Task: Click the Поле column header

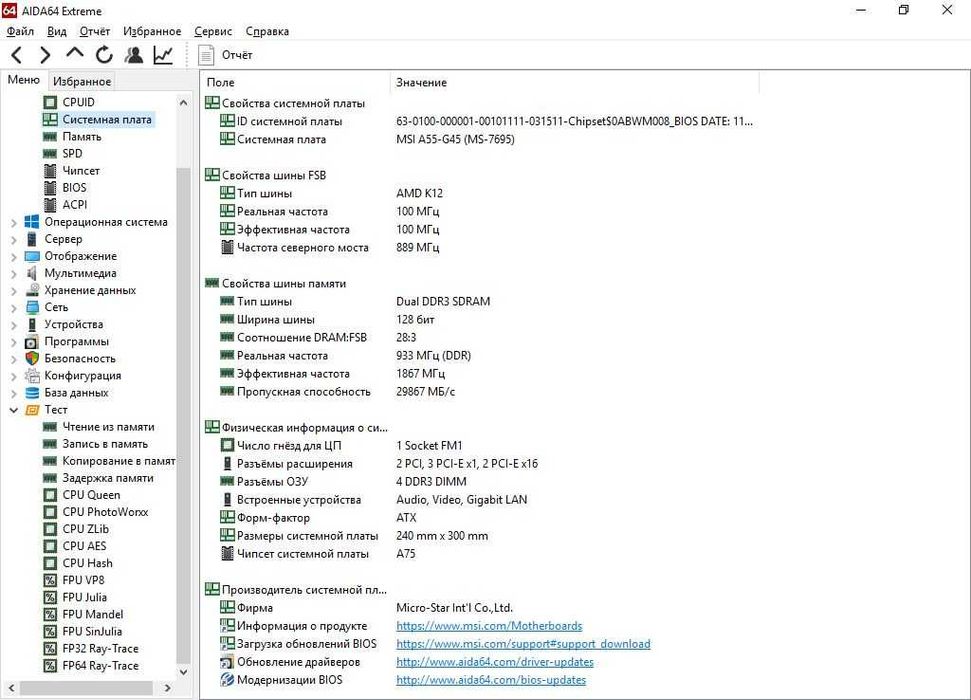Action: click(296, 82)
